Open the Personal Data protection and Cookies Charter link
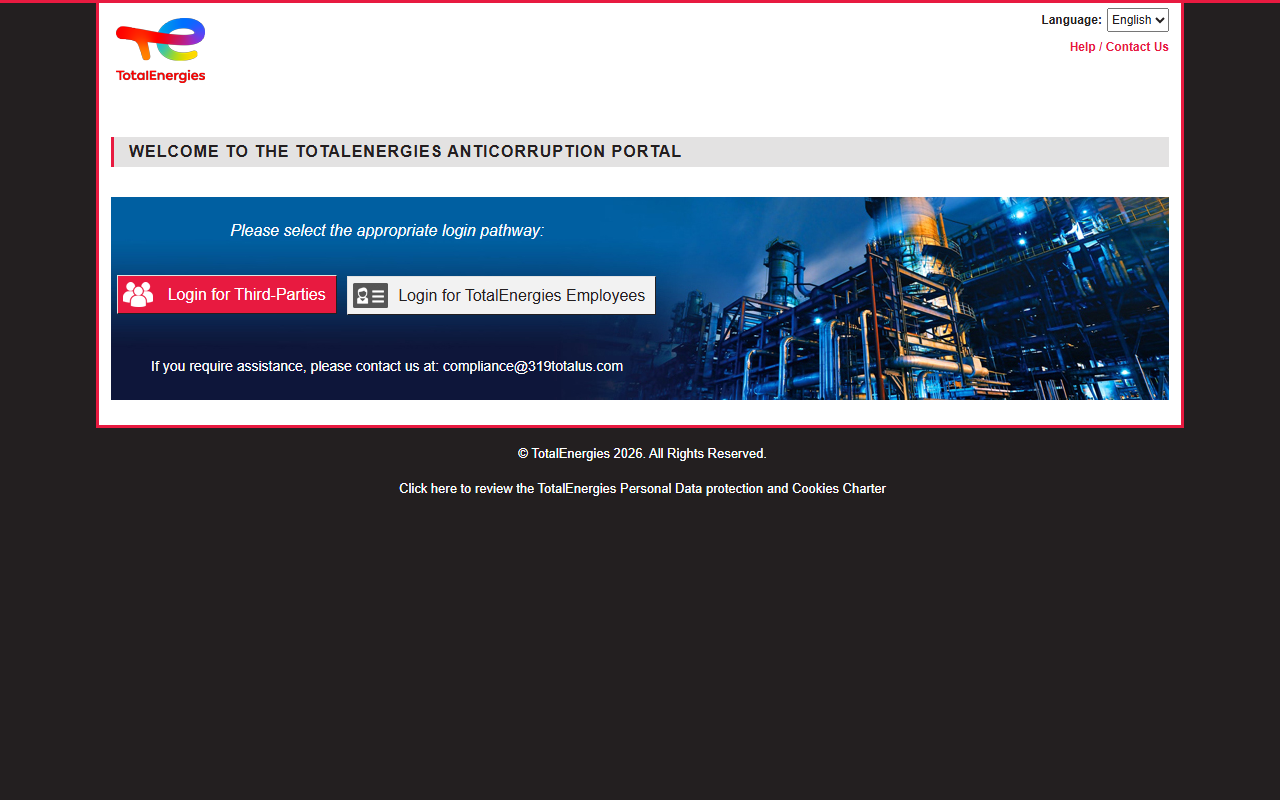 tap(642, 489)
